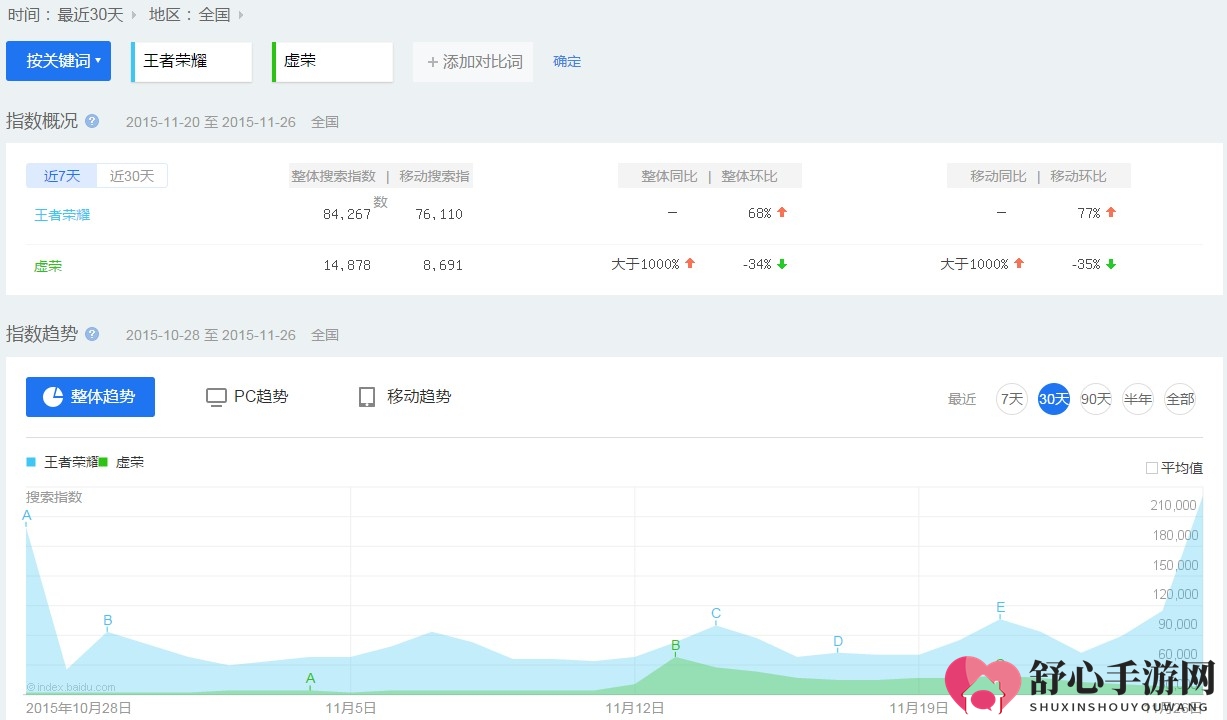Click date range 2015-11-20 至 2015-11-26
1227x720 pixels.
pyautogui.click(x=211, y=122)
